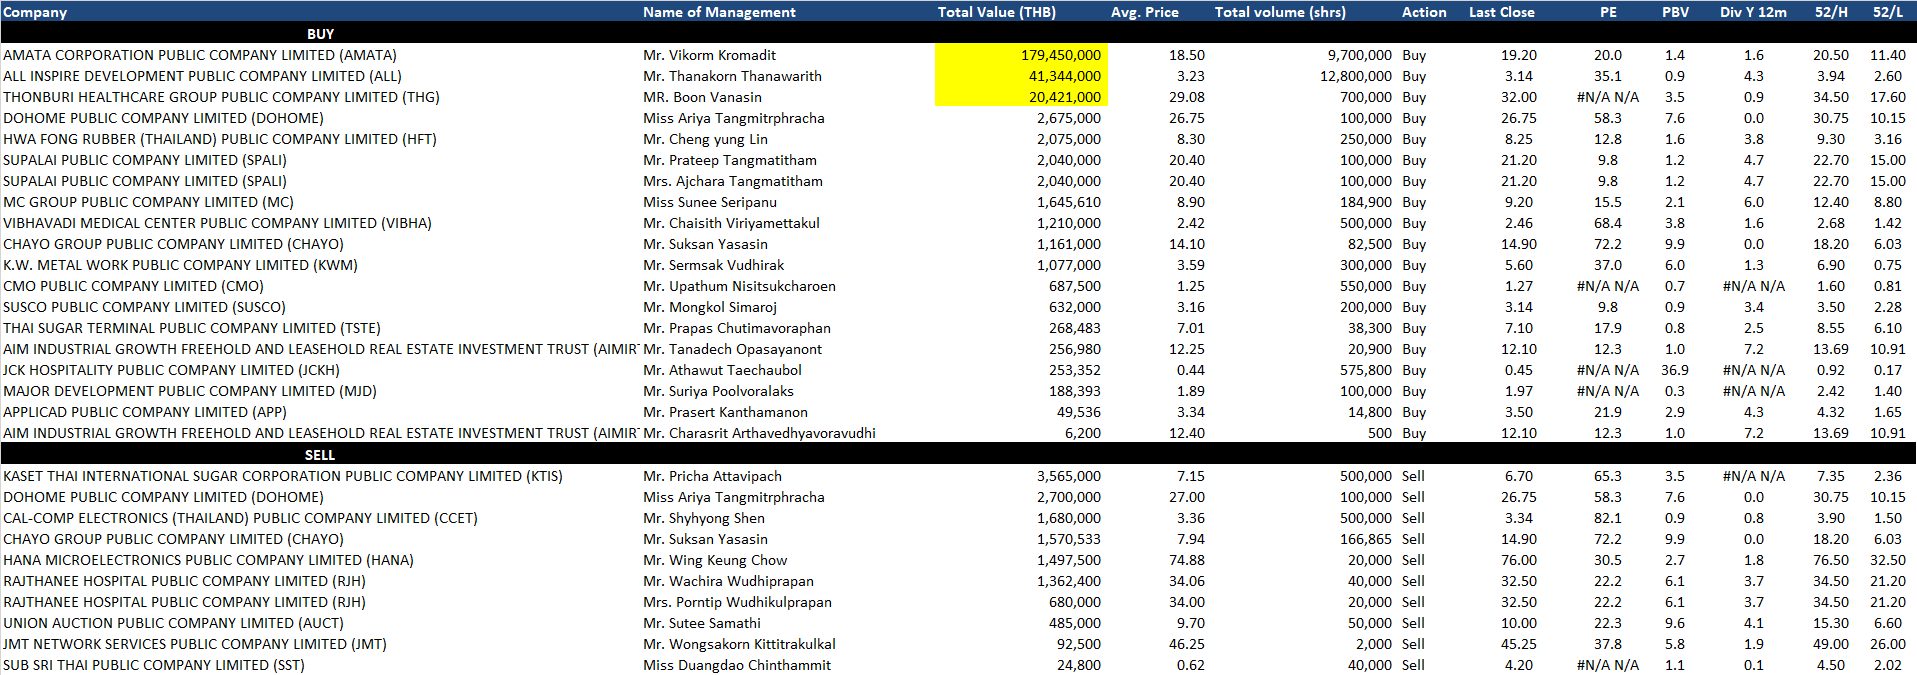Viewport: 1917px width, 675px height.
Task: Select the KASET Thai International Sugar row
Action: 282,476
